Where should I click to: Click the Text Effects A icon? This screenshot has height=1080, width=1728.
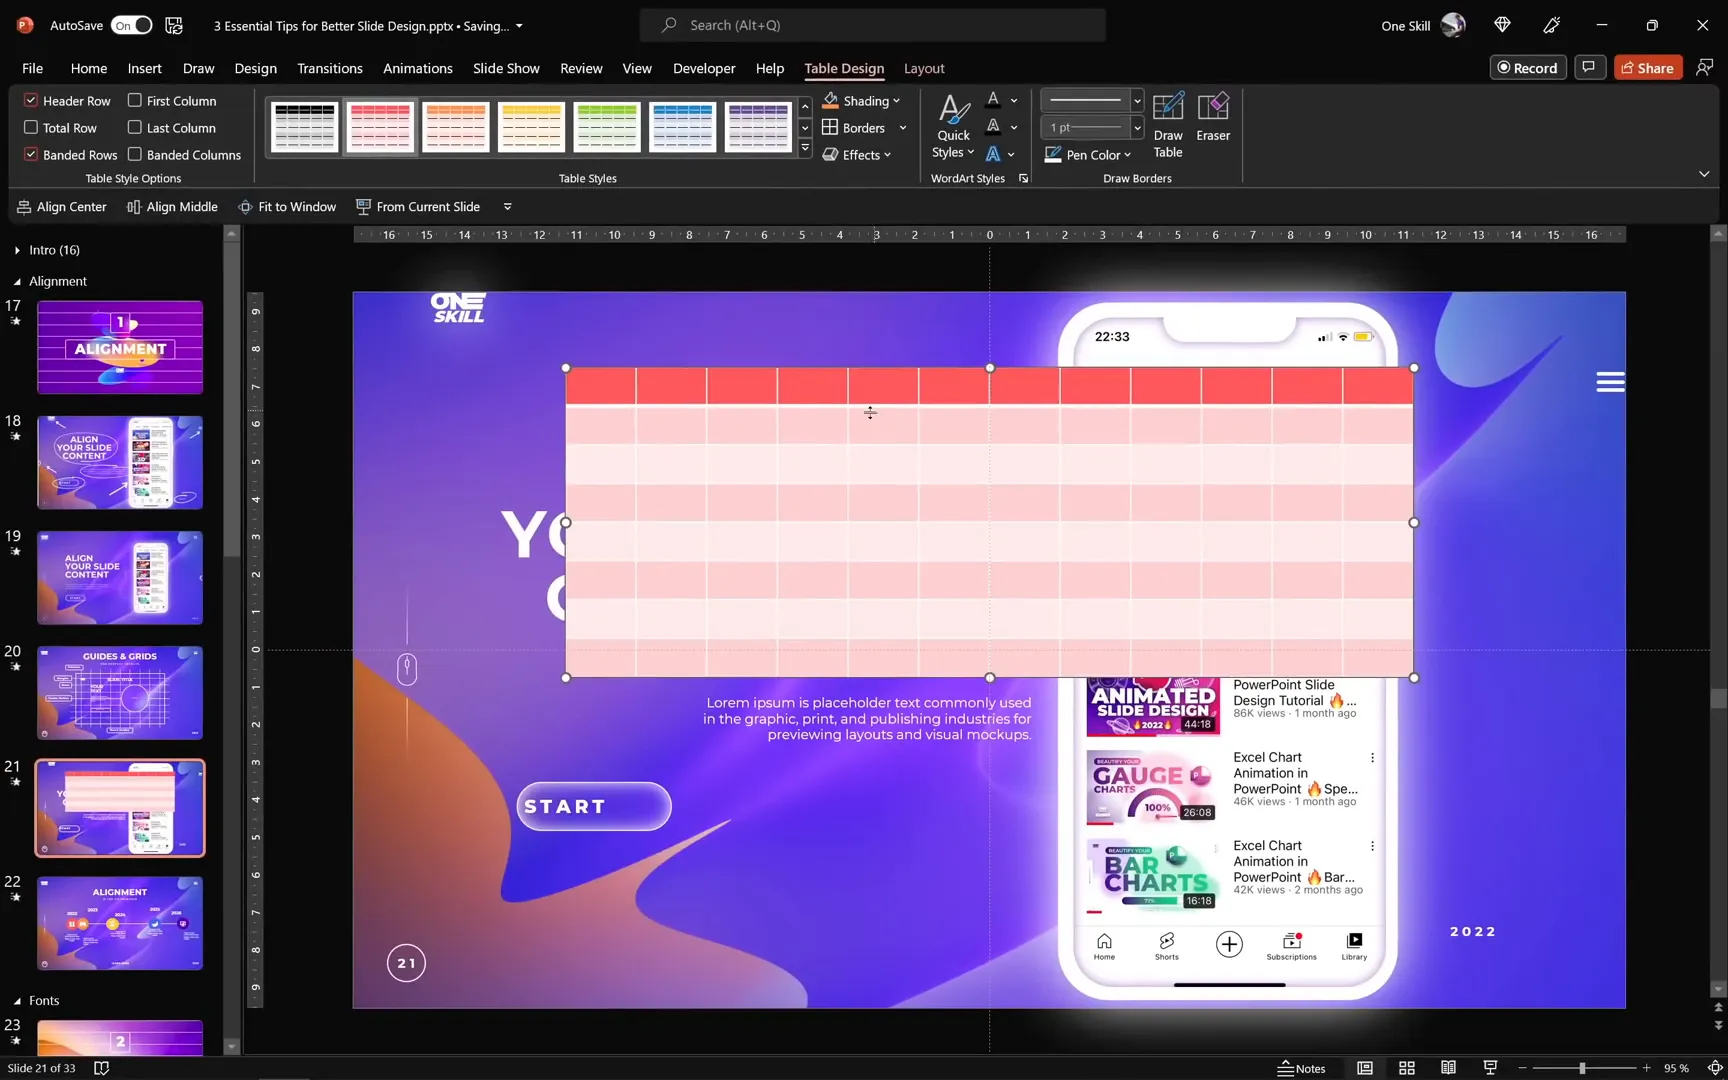coord(993,153)
